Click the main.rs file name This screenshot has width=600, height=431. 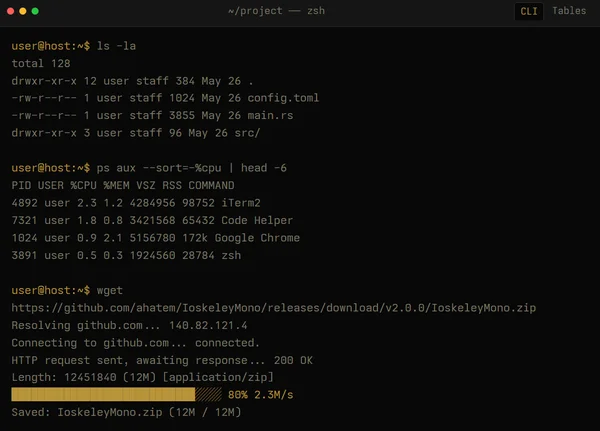(270, 115)
